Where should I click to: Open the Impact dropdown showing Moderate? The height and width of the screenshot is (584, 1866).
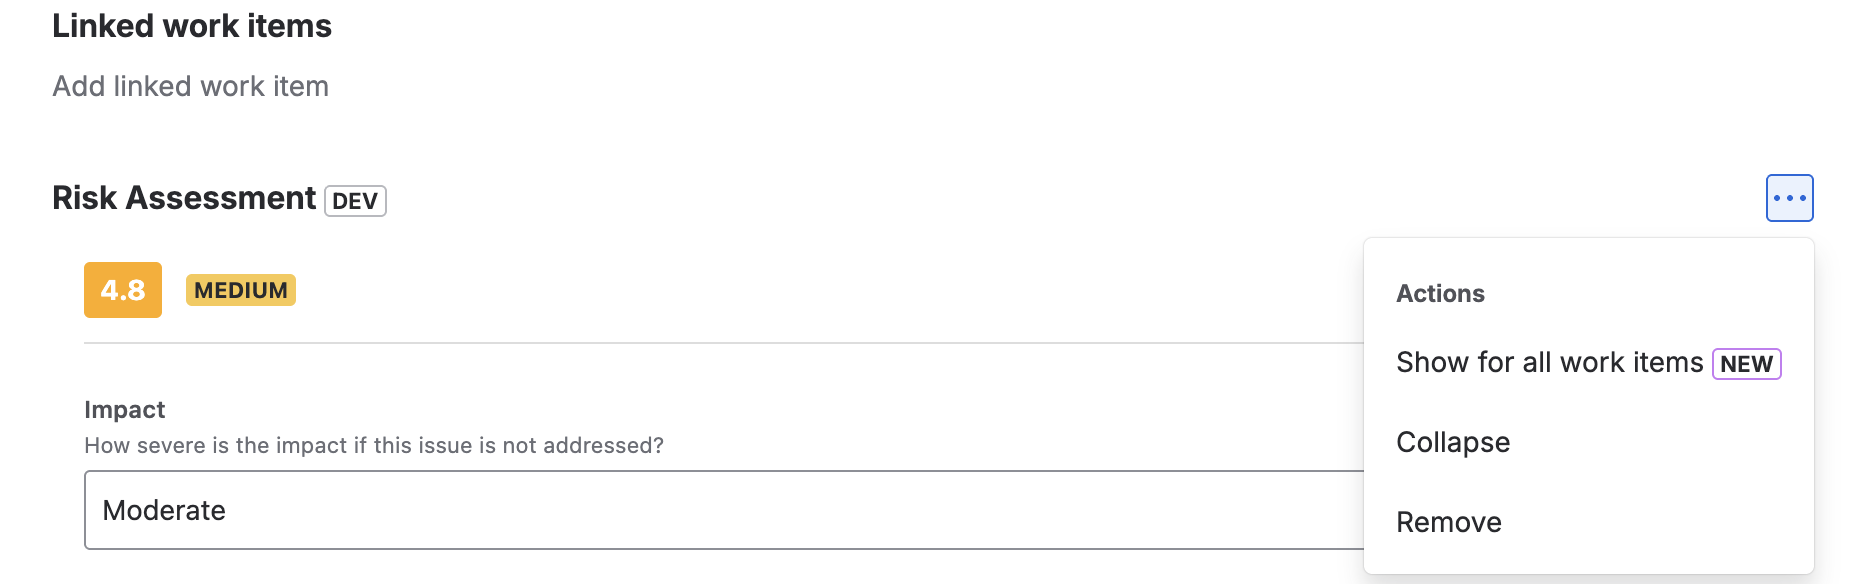[x=722, y=510]
